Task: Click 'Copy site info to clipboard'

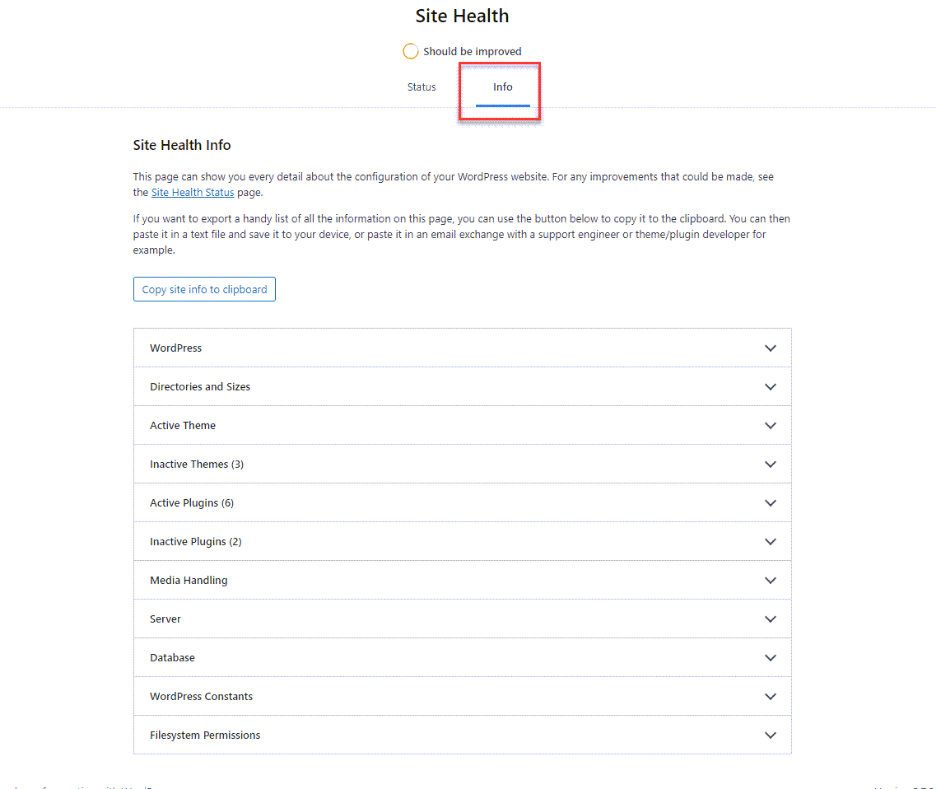Action: click(204, 289)
